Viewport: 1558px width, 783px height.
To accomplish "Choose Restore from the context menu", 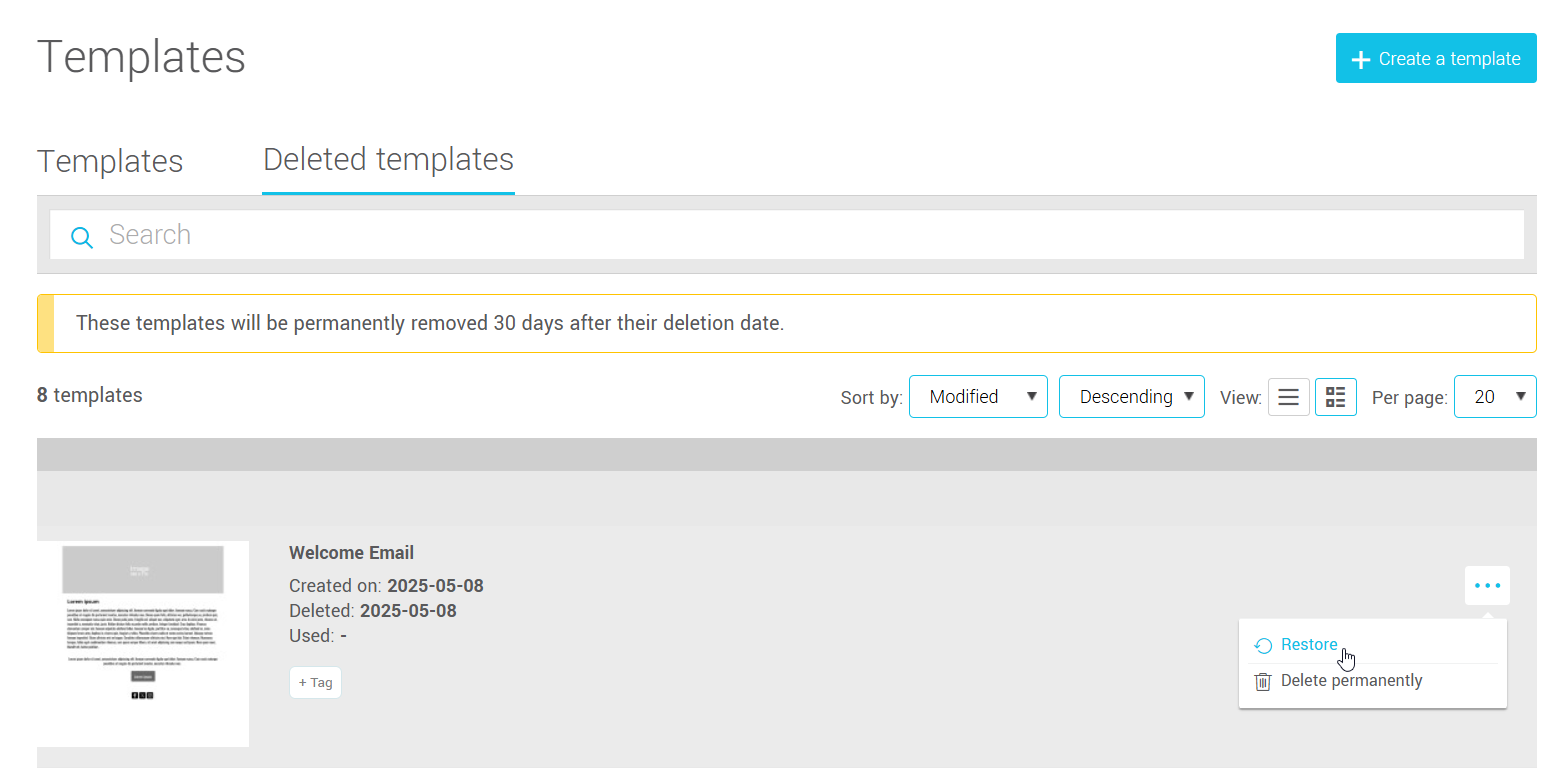I will pyautogui.click(x=1308, y=645).
